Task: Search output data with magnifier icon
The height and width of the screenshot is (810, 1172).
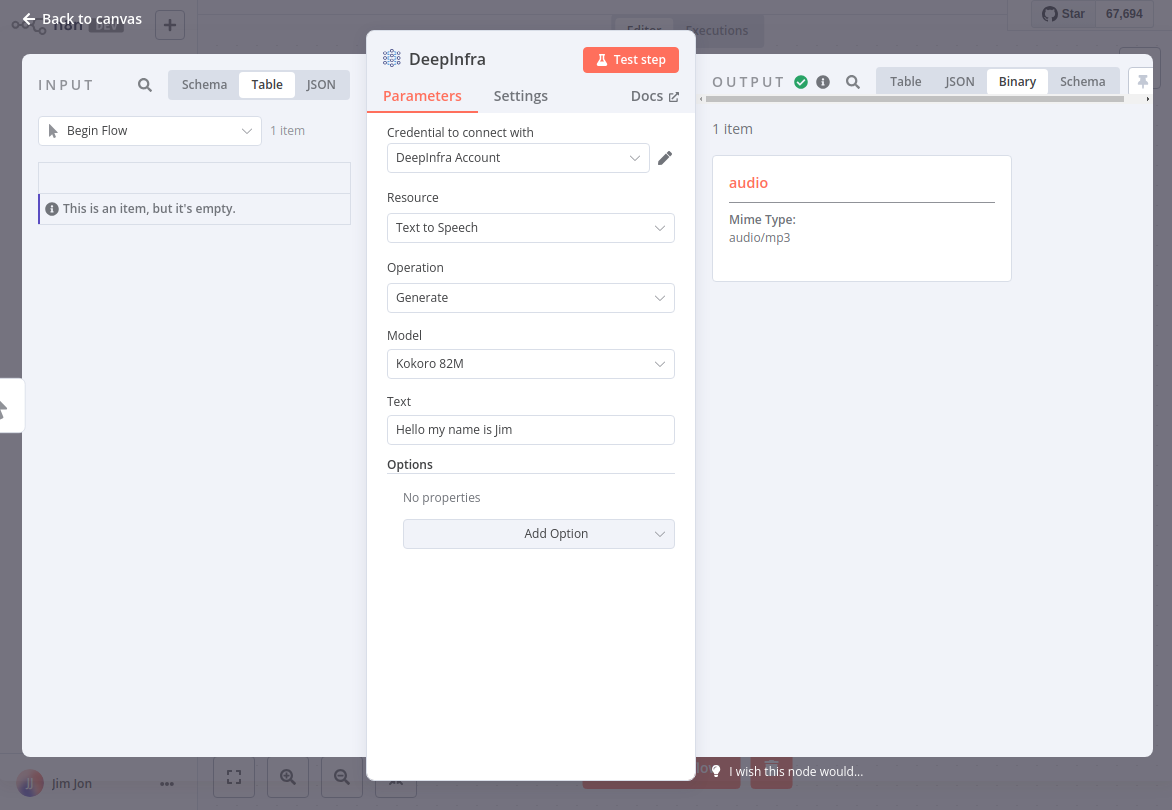Action: click(x=853, y=82)
